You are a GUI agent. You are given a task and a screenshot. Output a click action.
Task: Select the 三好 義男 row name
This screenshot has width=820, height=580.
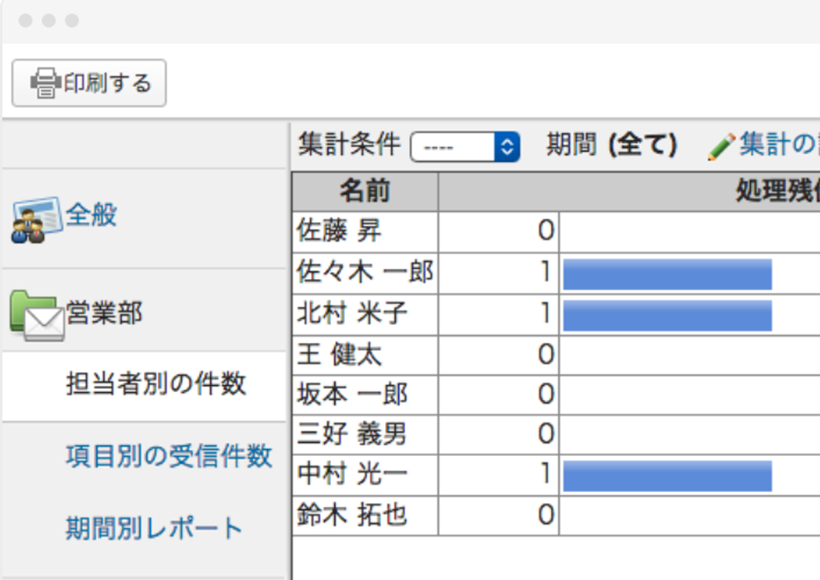pos(351,434)
